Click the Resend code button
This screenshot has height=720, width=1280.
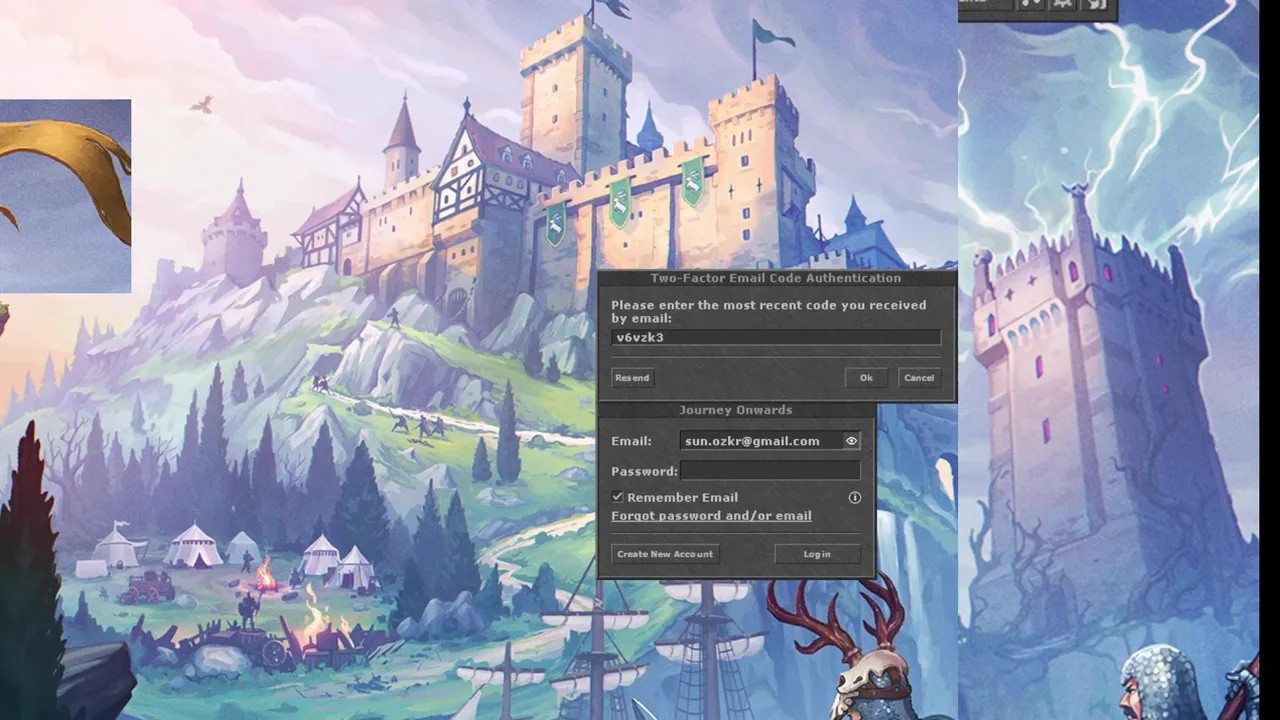[x=632, y=378]
